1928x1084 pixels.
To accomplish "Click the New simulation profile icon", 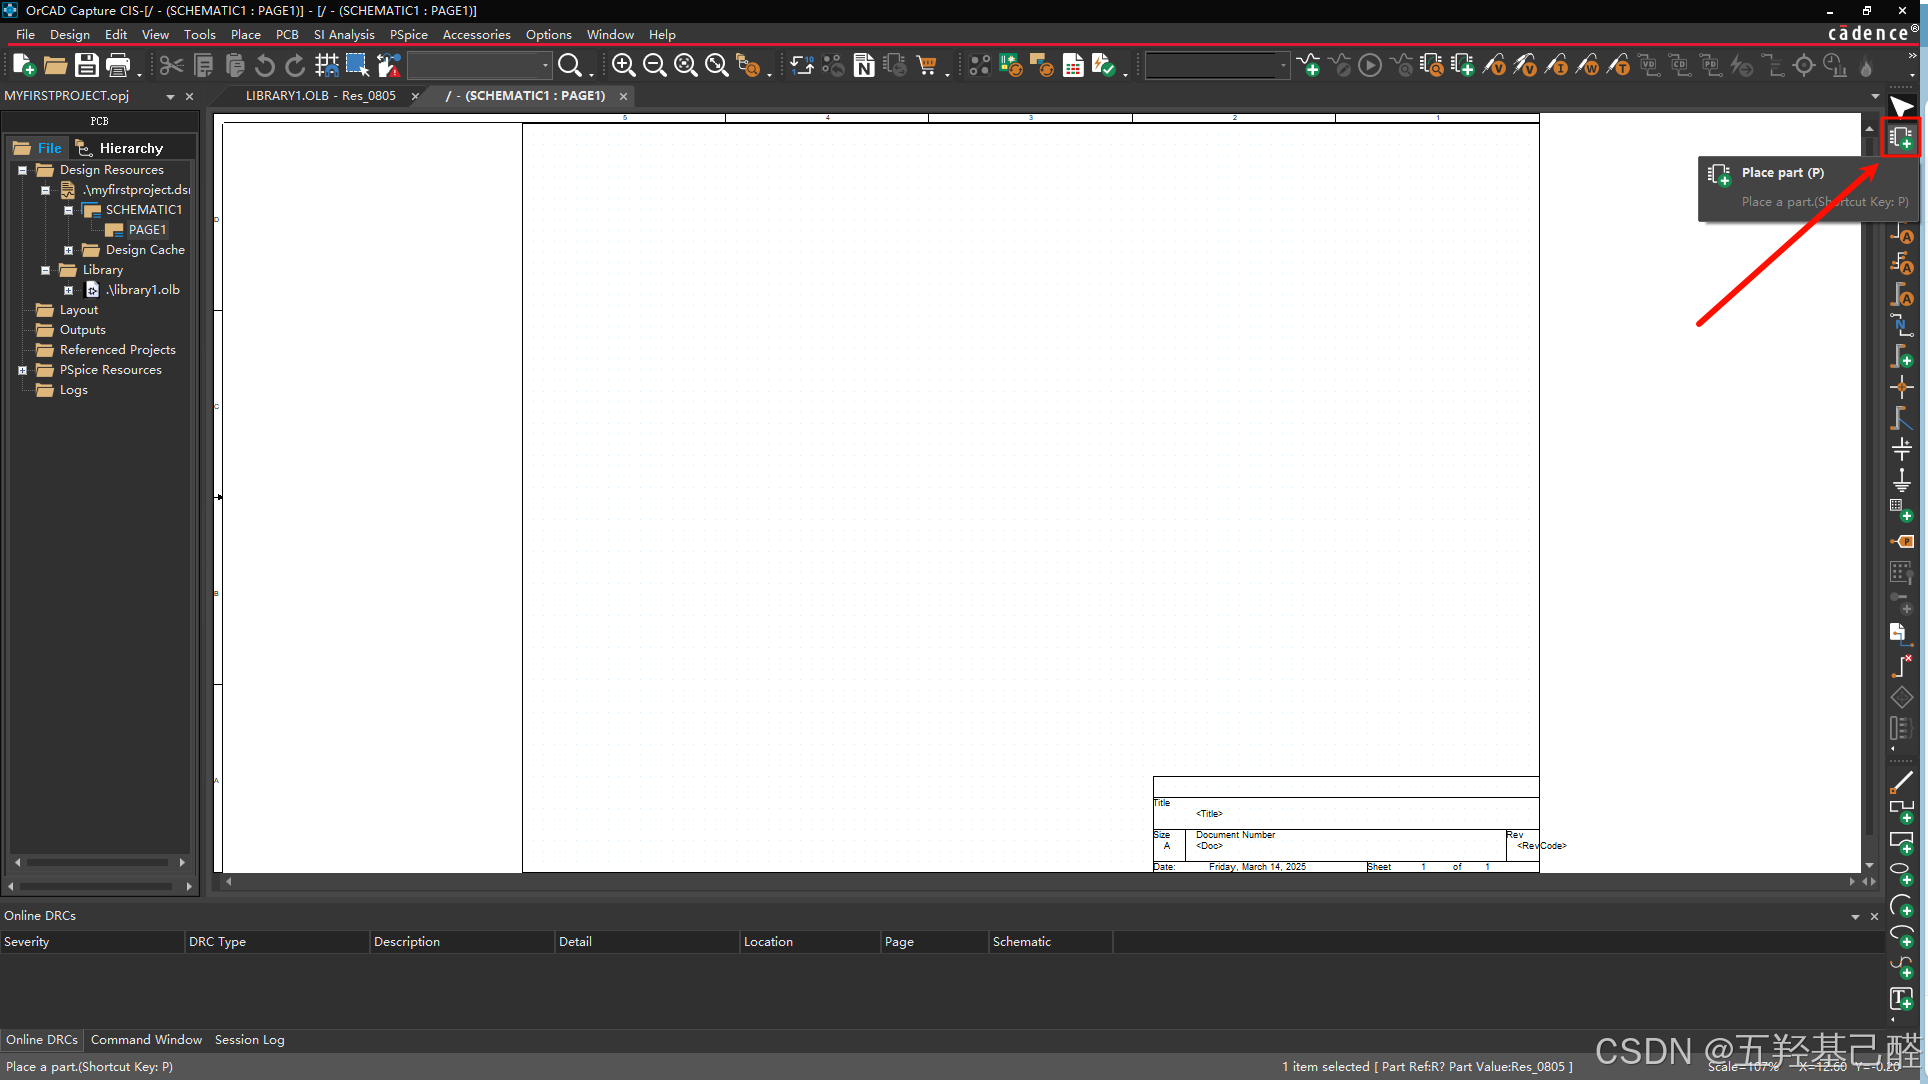I will point(1308,66).
